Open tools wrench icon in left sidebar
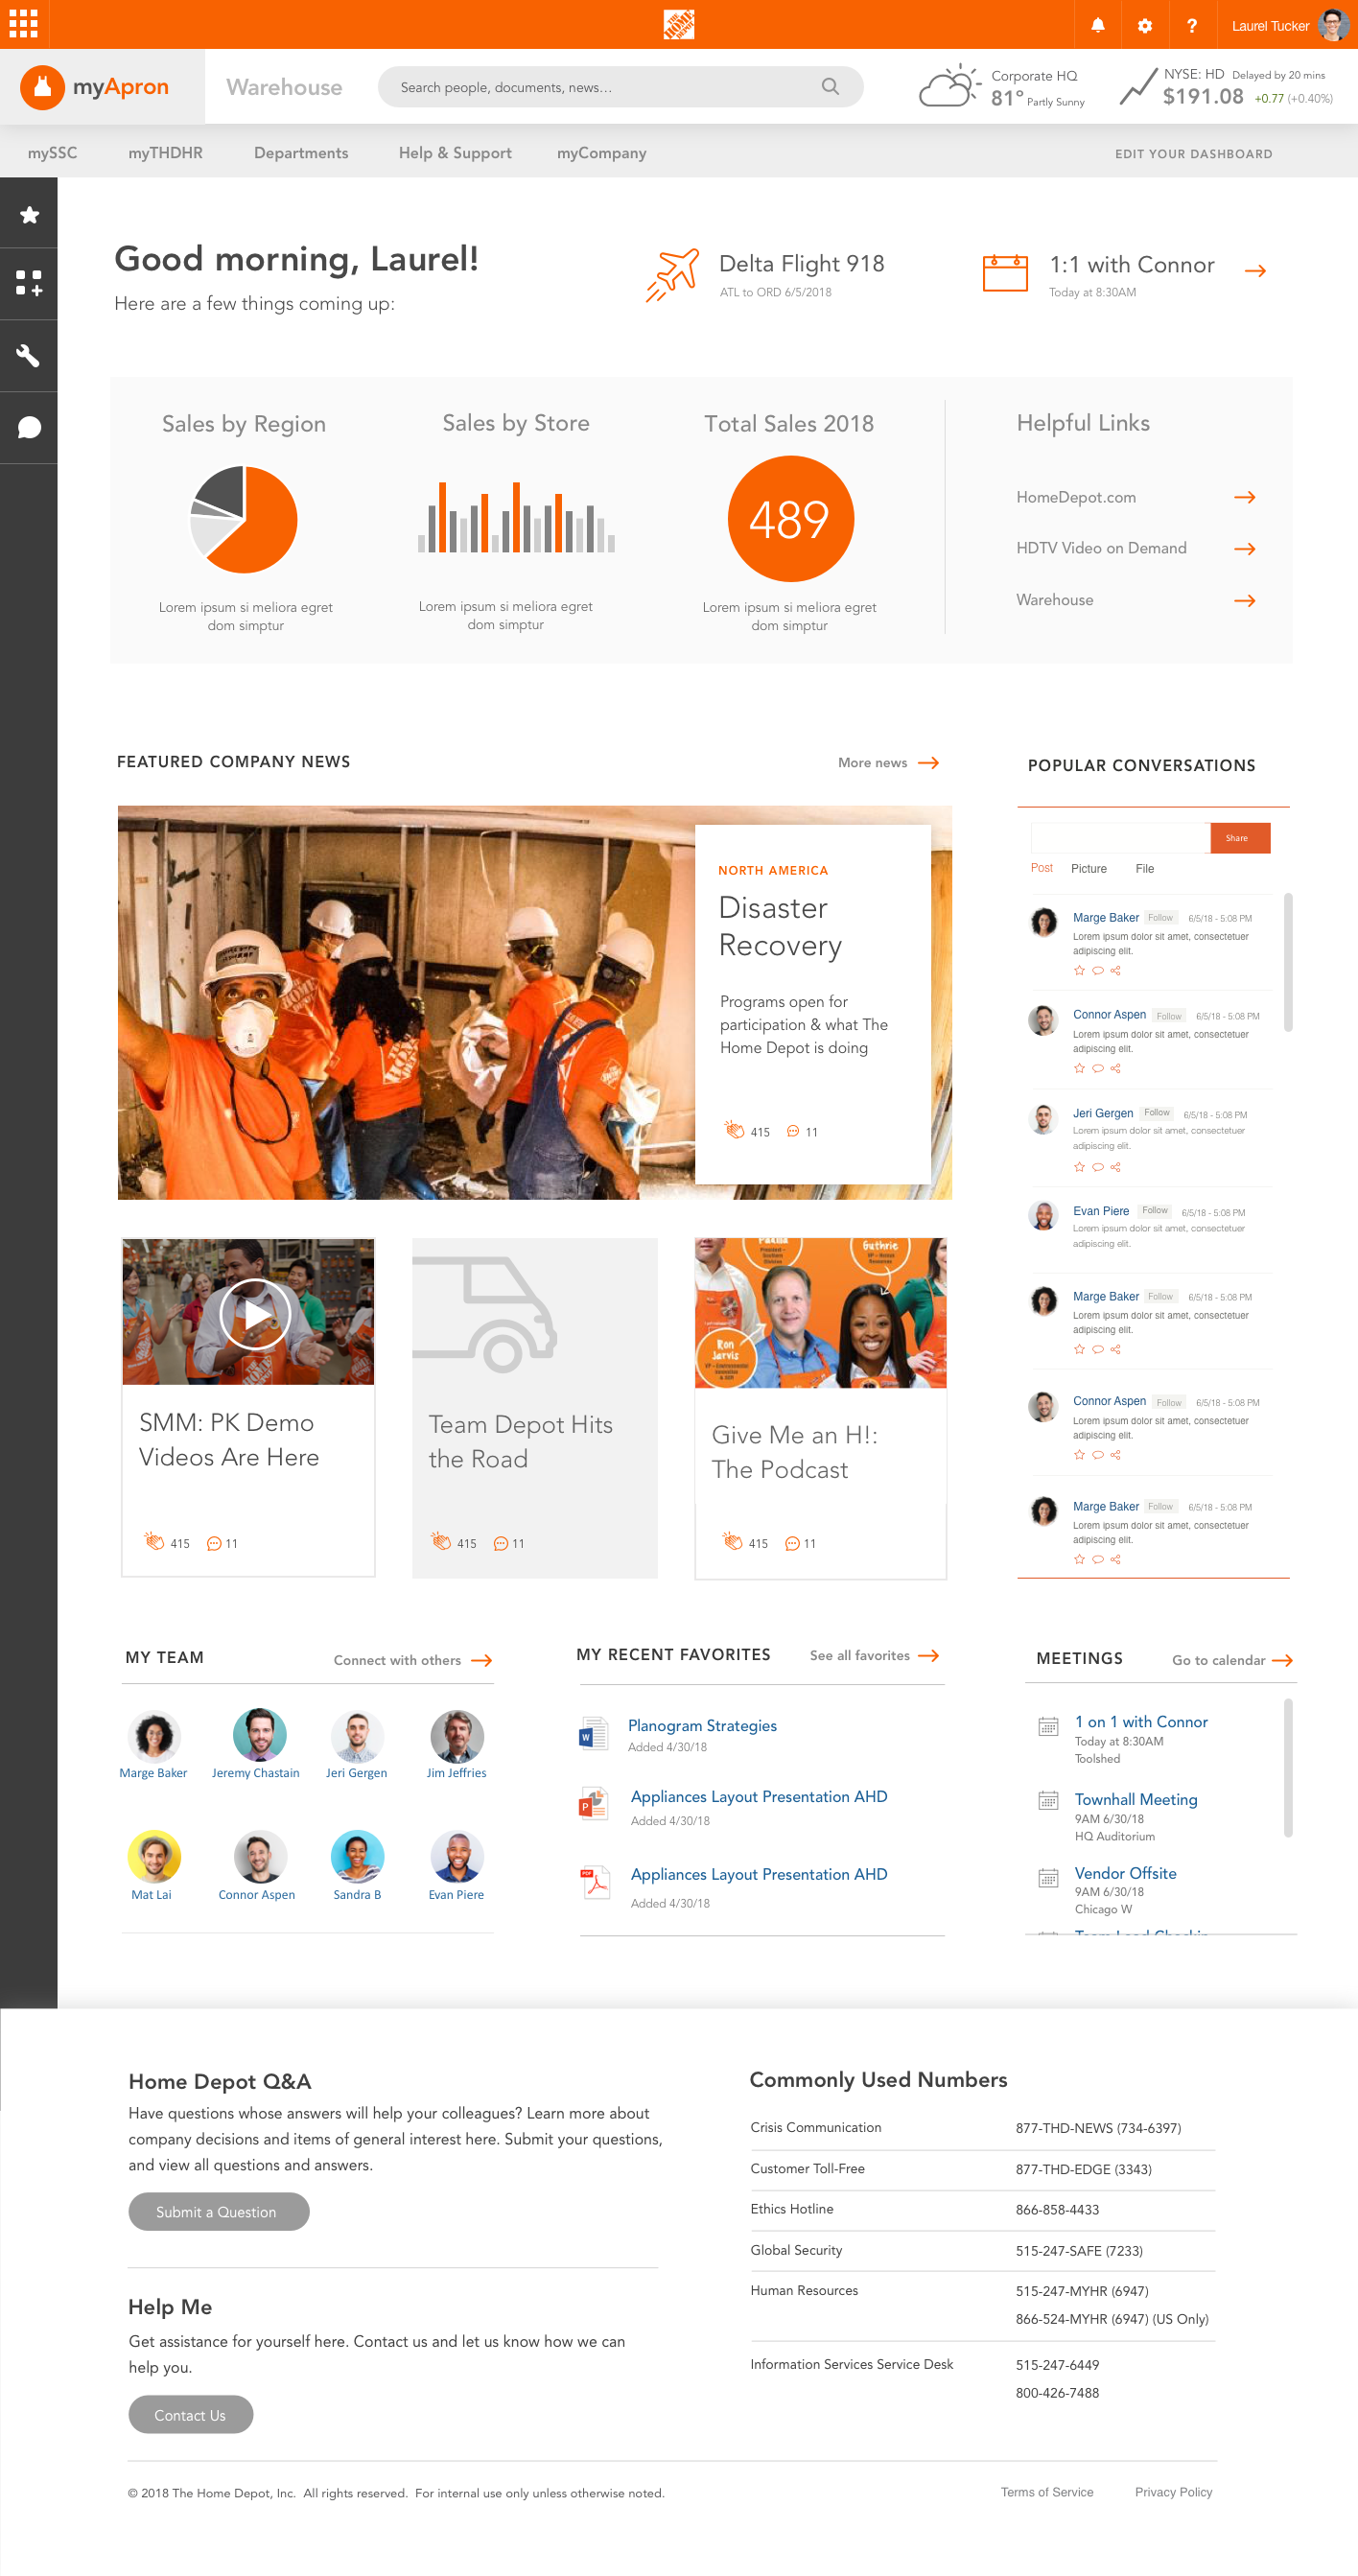This screenshot has height=2576, width=1358. click(29, 355)
